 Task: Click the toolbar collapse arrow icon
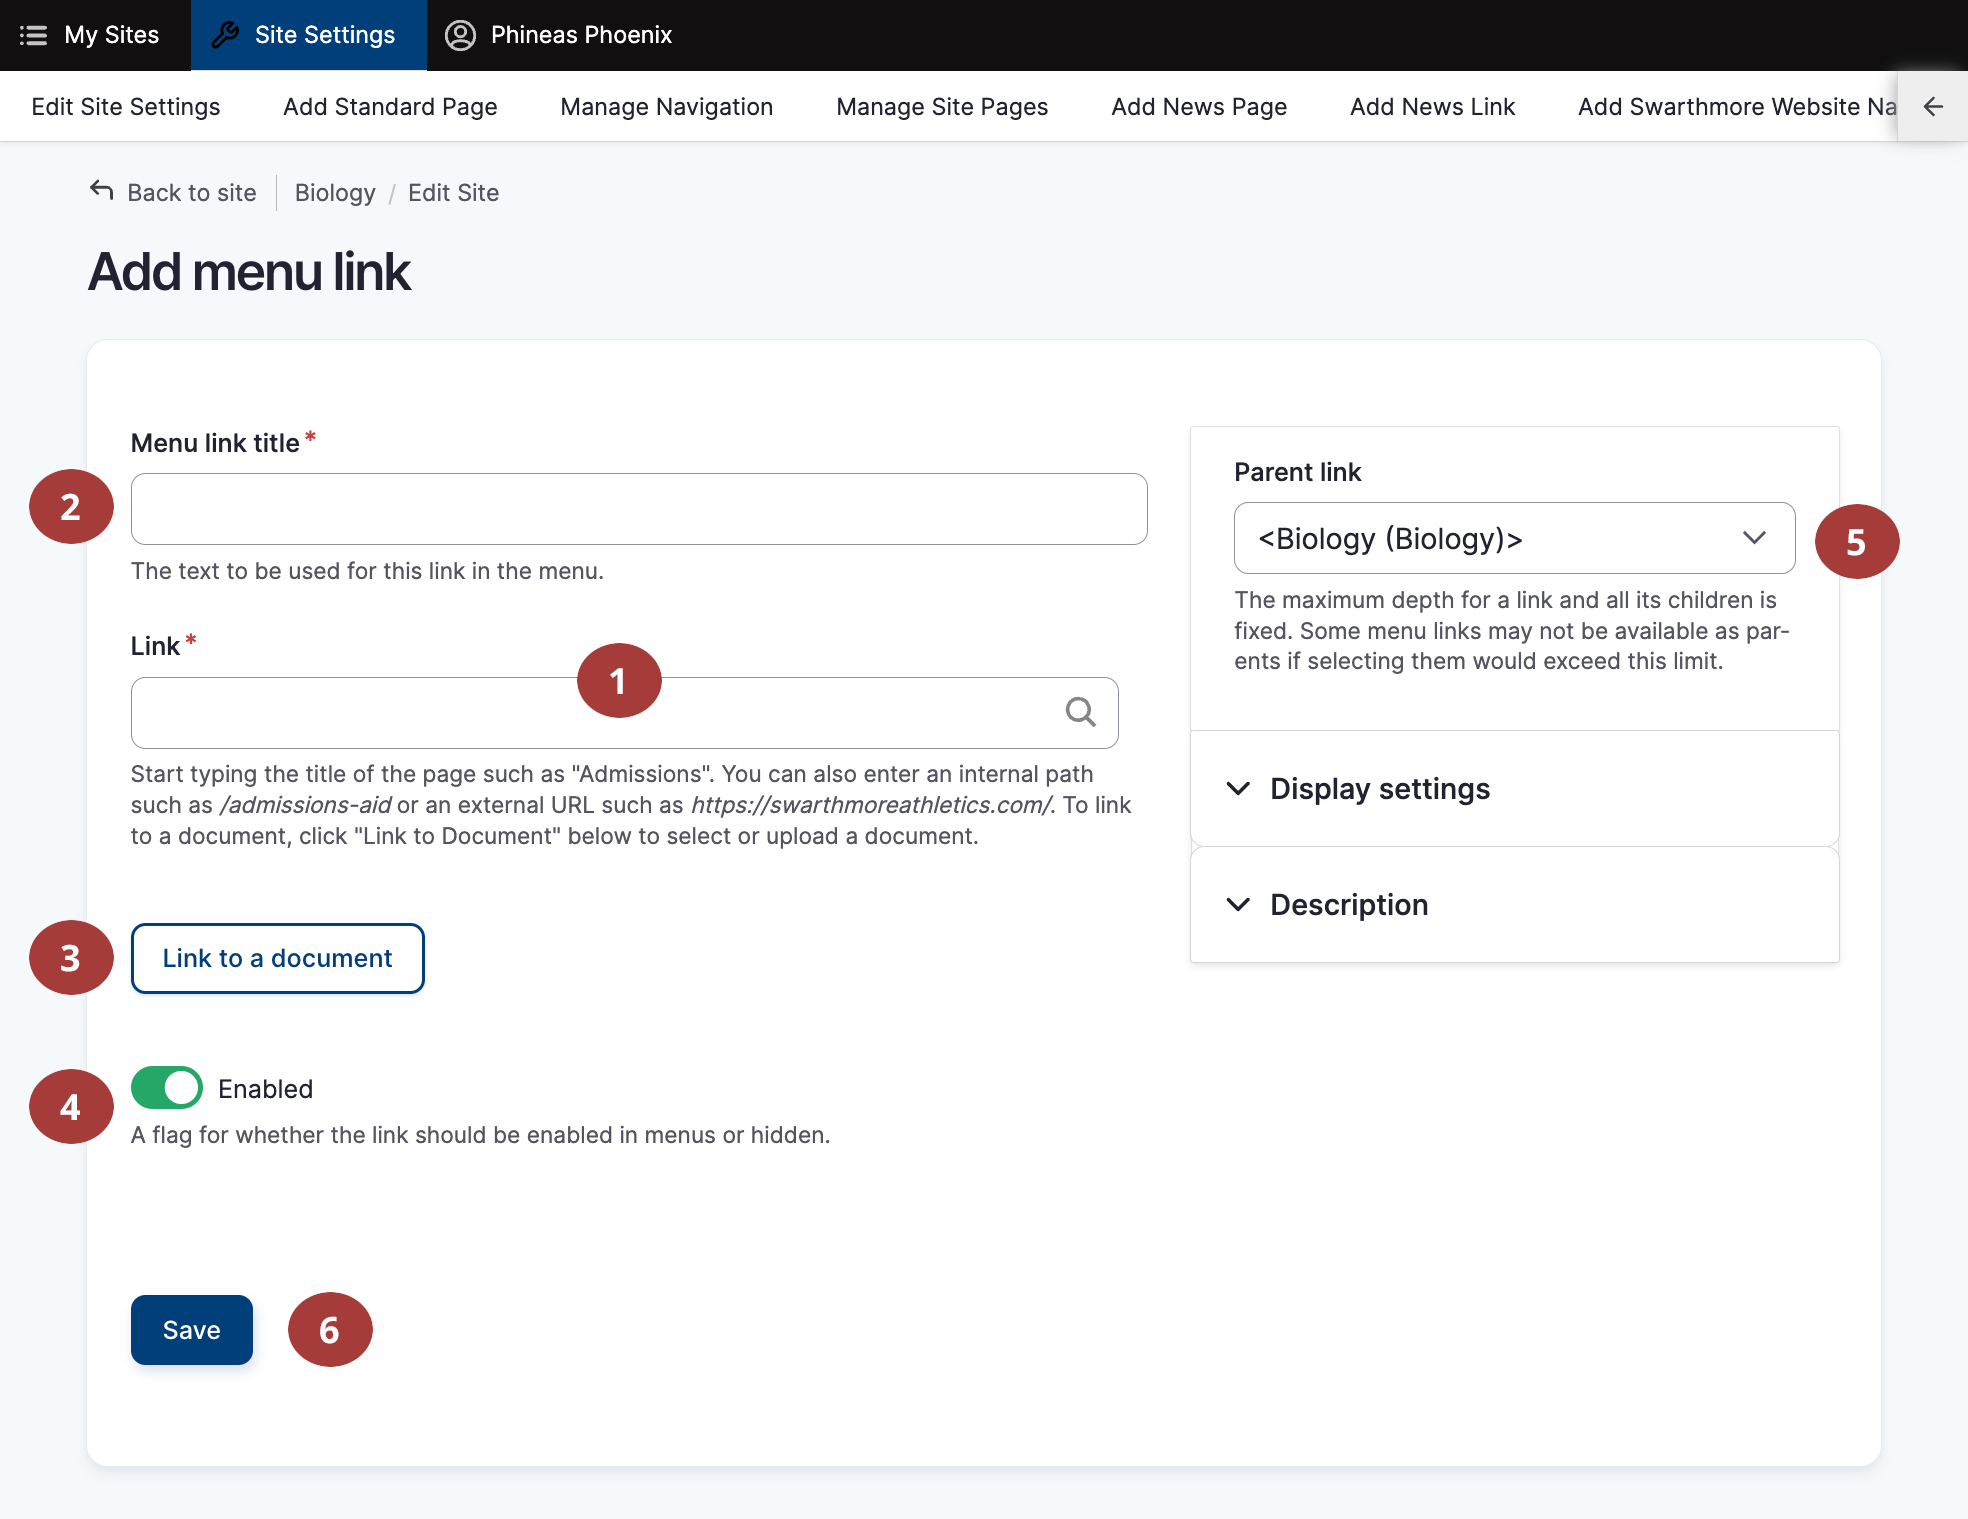tap(1933, 106)
